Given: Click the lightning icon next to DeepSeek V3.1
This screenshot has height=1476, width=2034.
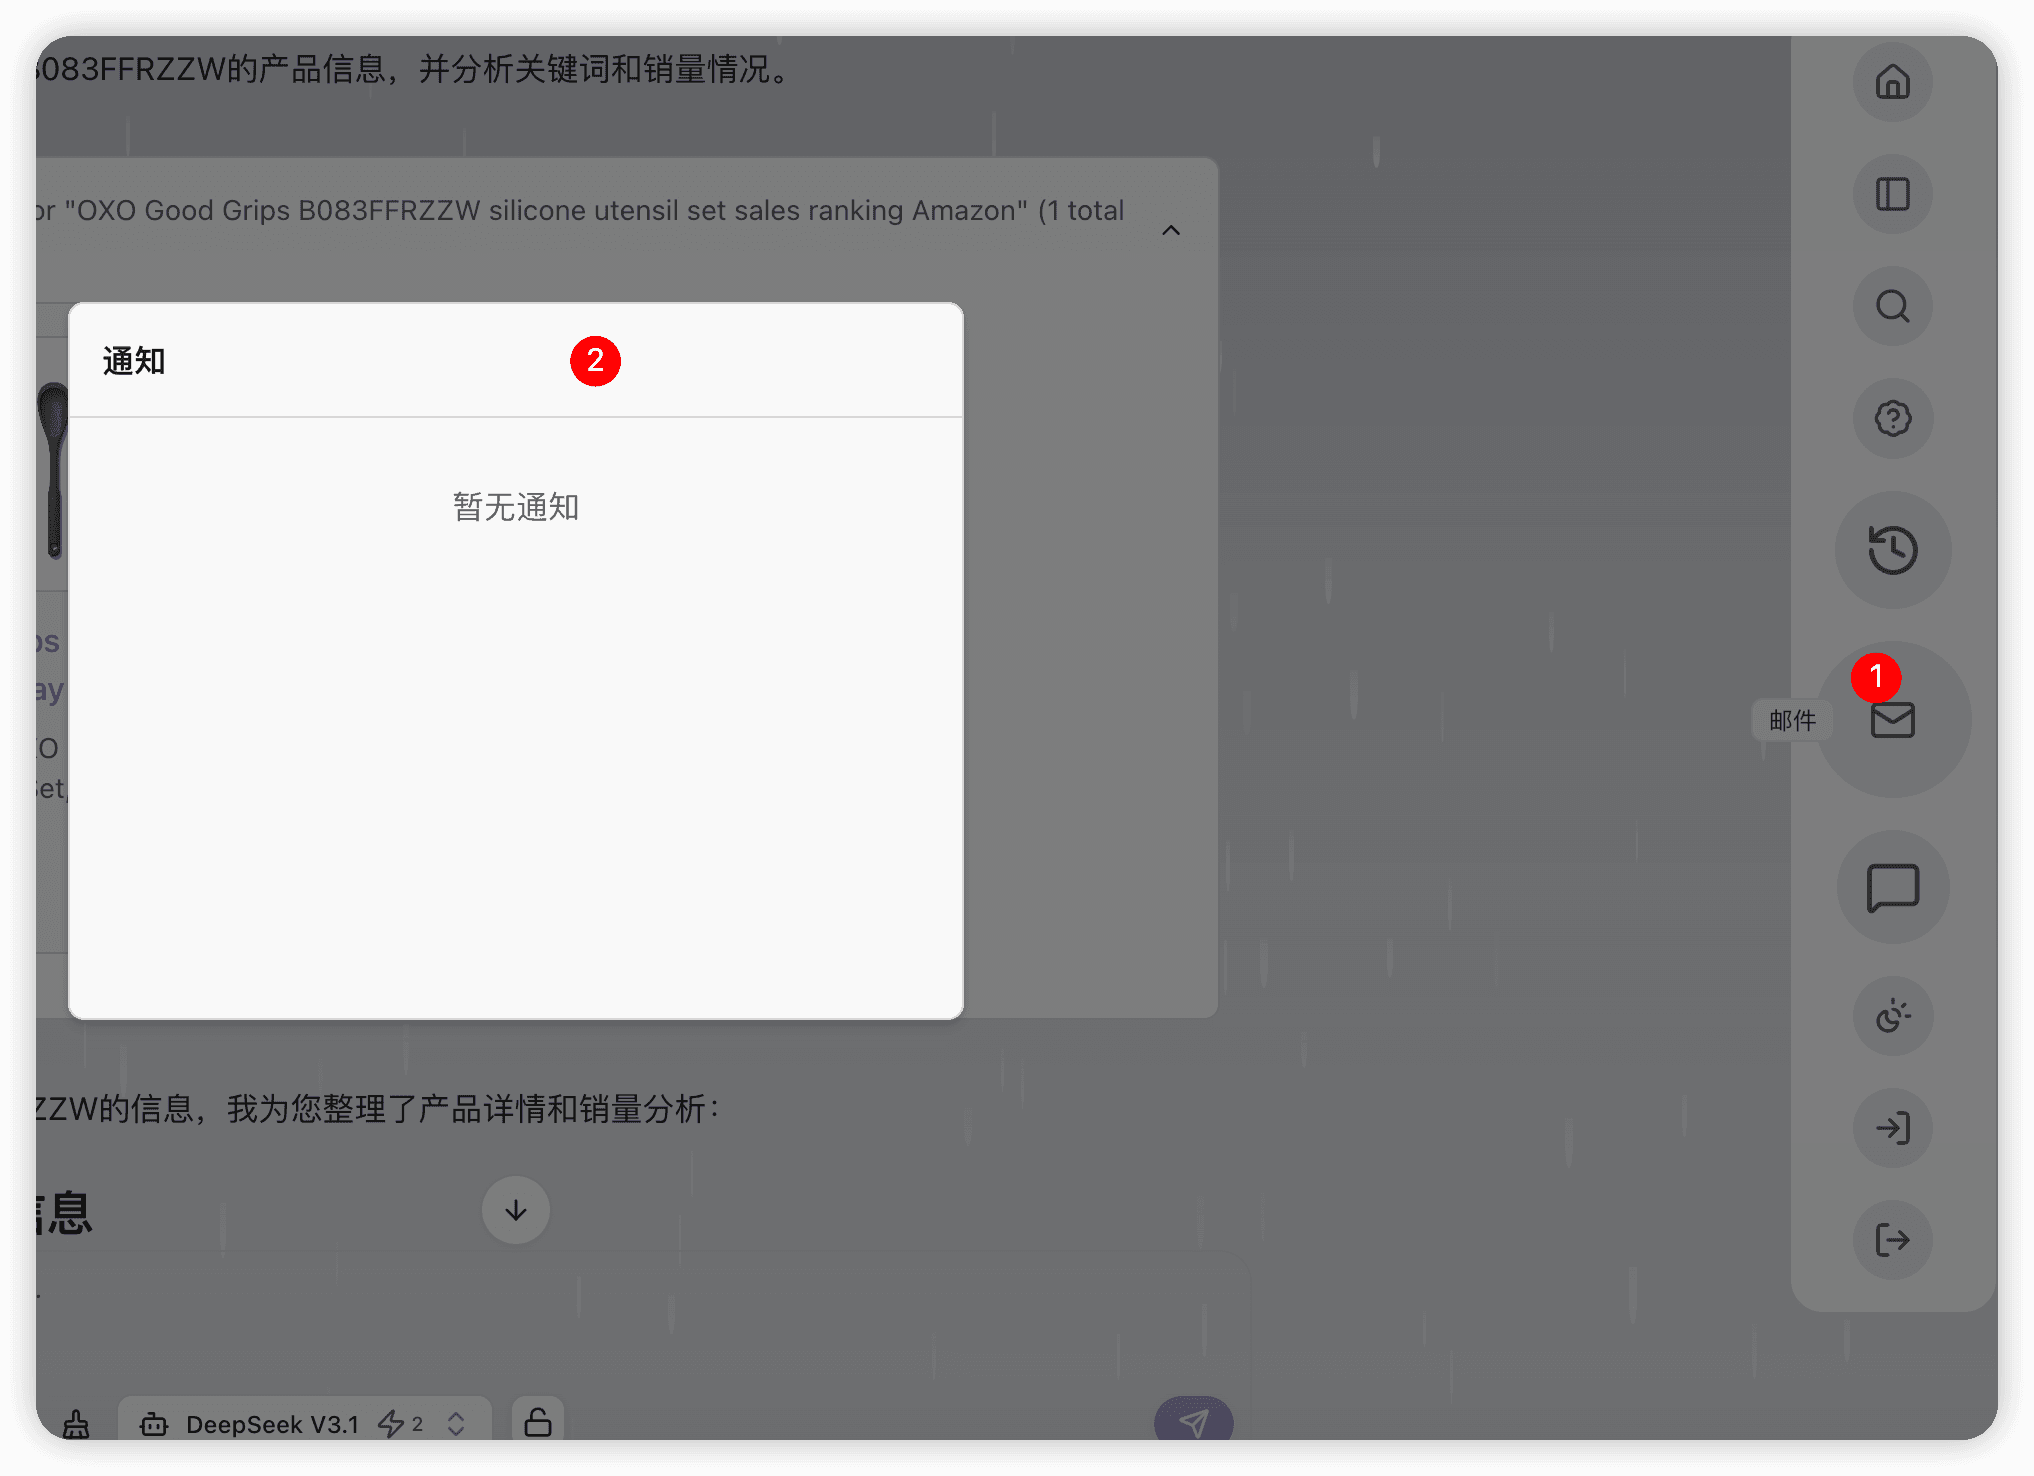Looking at the screenshot, I should (392, 1424).
